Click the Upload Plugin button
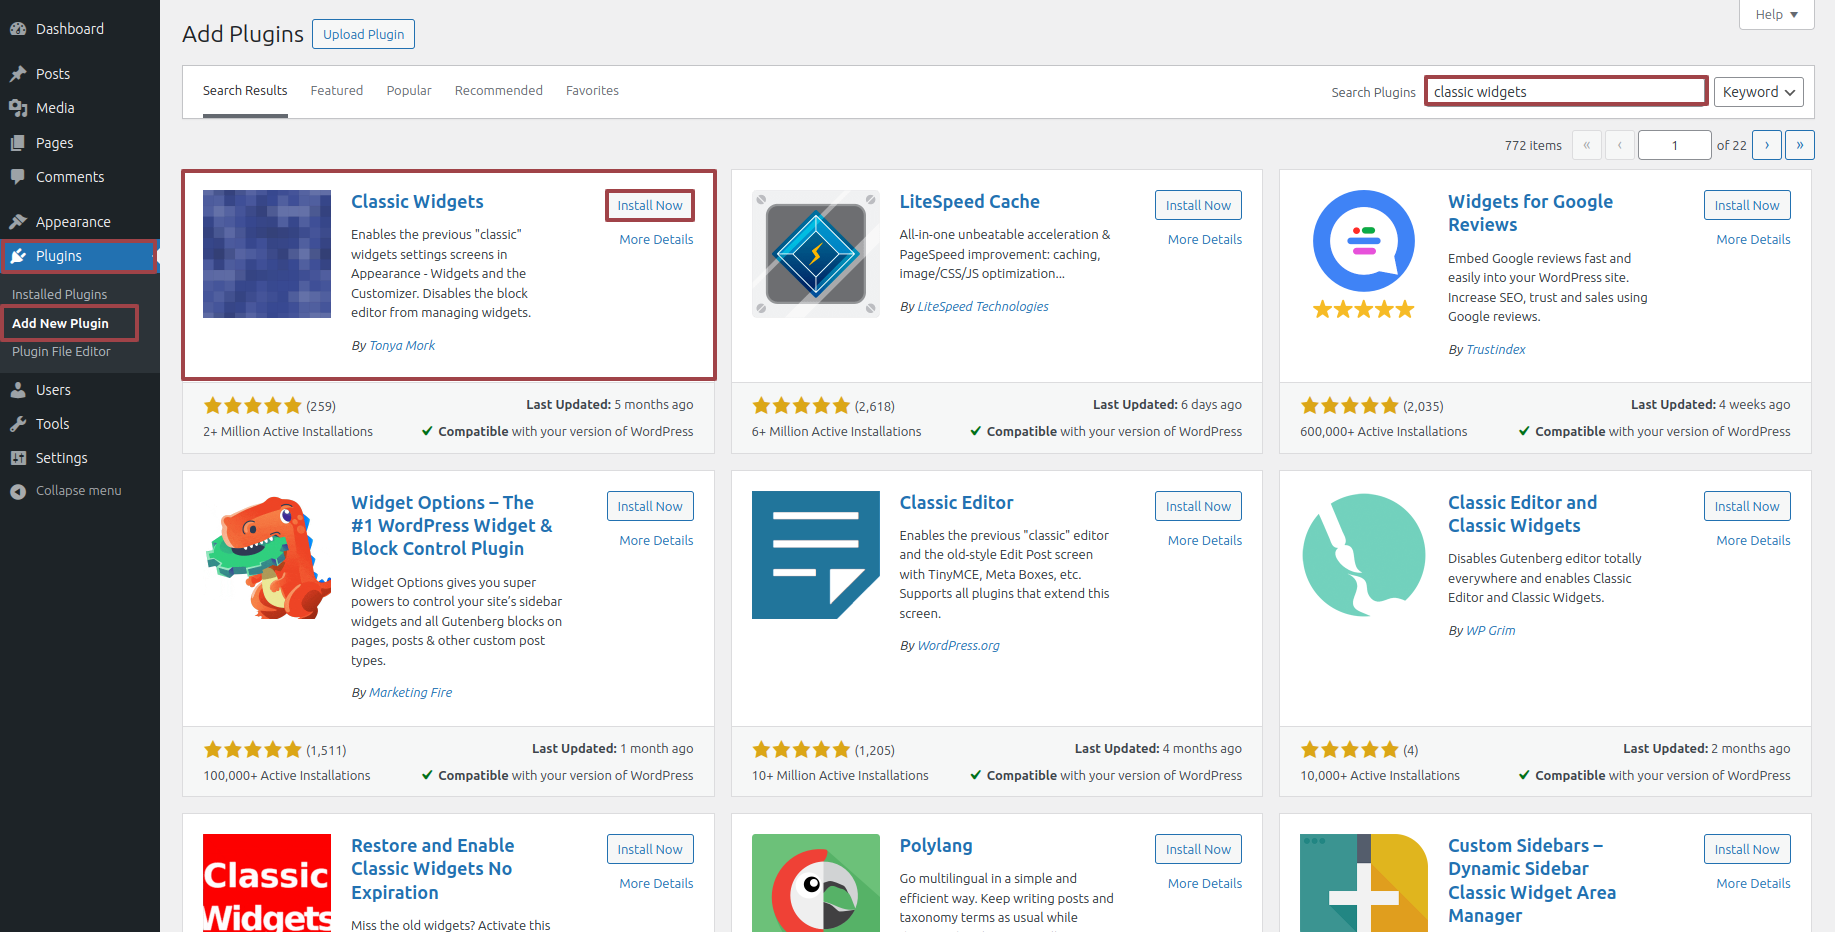The width and height of the screenshot is (1835, 932). (364, 34)
